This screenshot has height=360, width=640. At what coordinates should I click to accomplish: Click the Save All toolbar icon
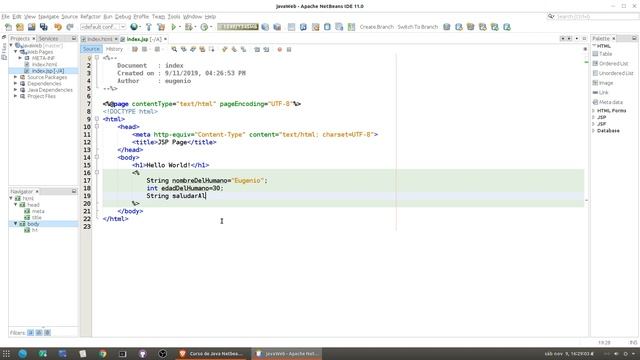point(44,27)
